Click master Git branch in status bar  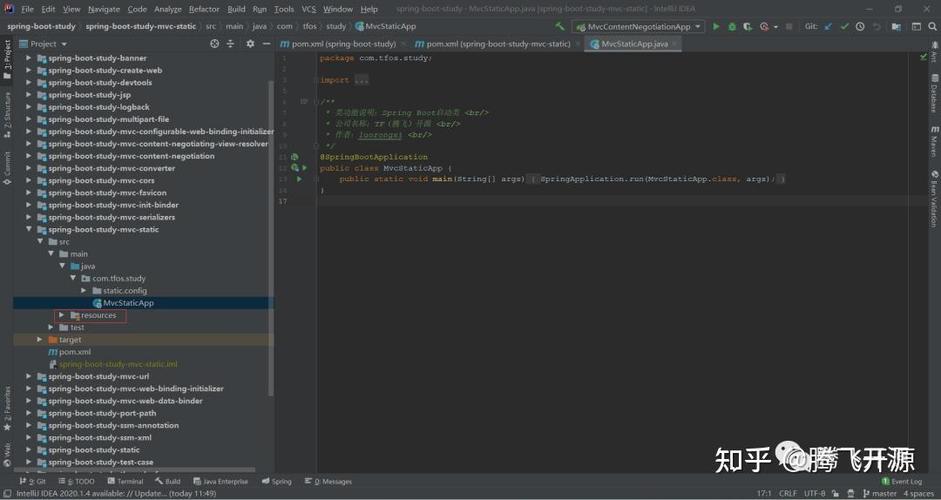[x=880, y=493]
